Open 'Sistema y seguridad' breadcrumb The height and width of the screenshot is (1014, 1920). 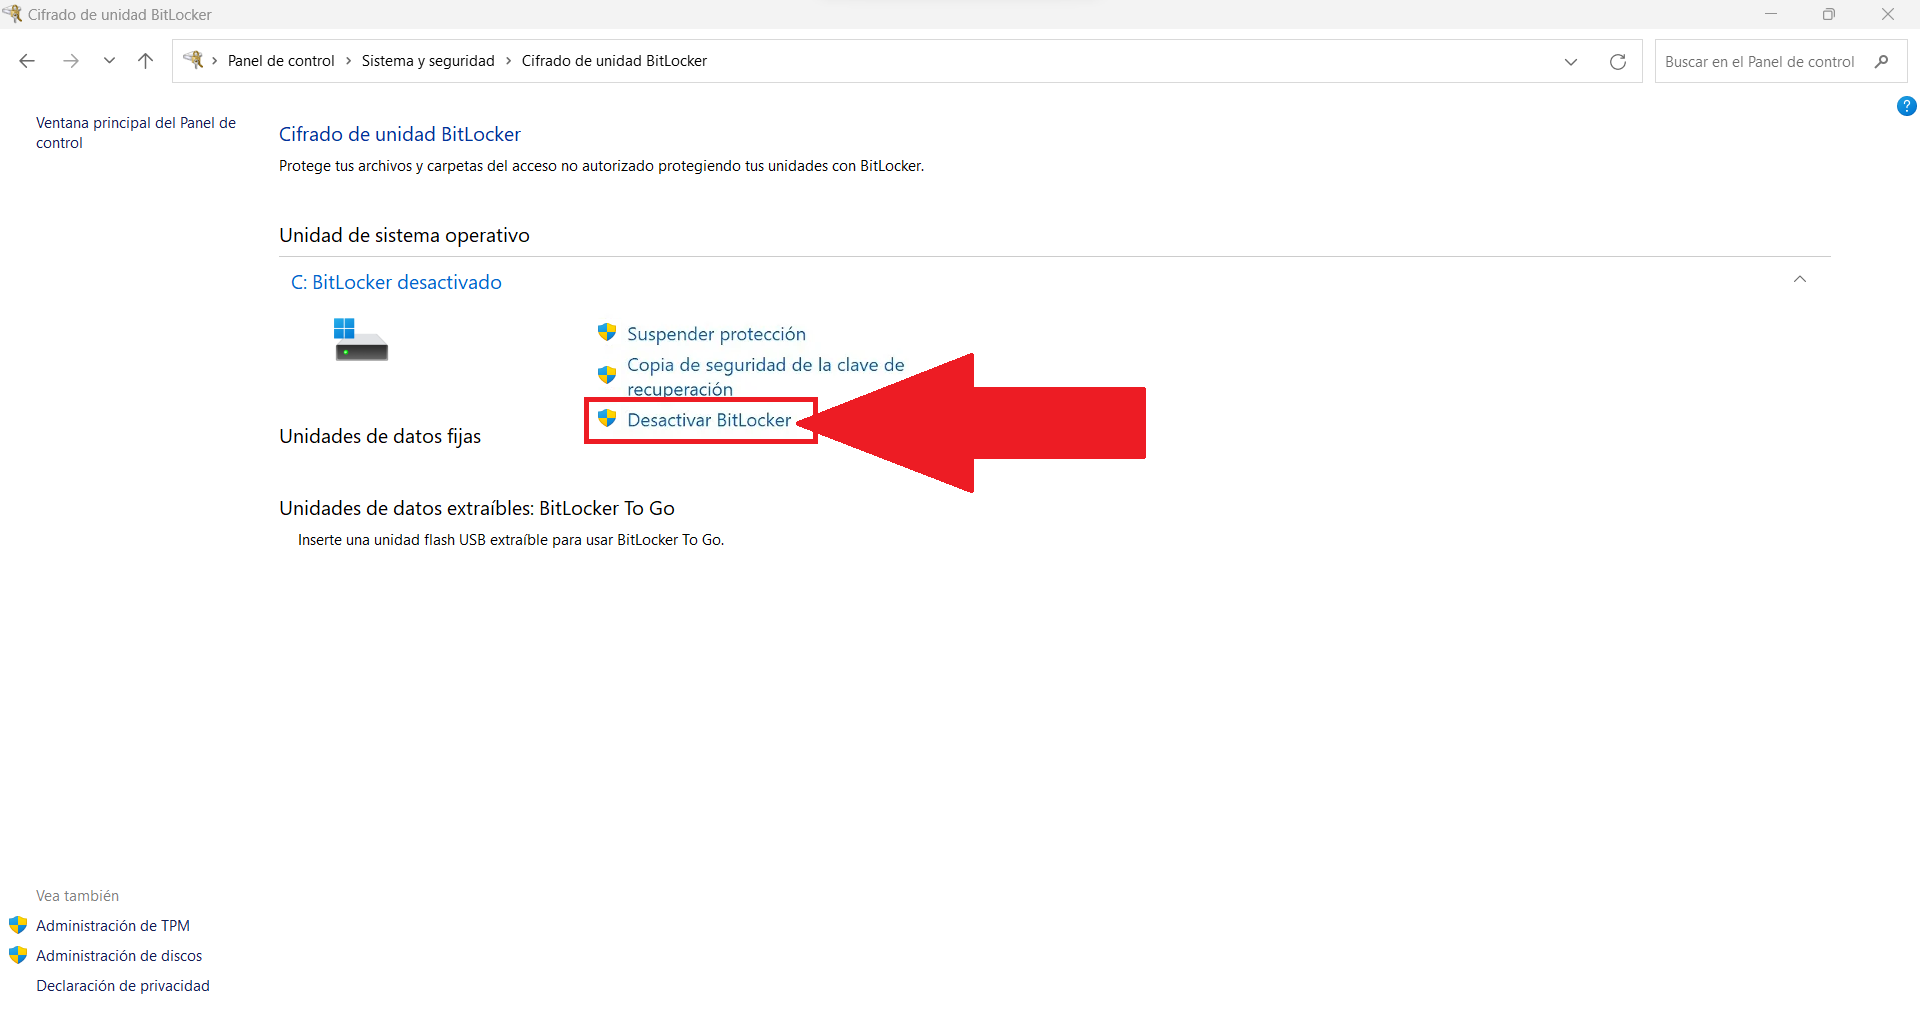pyautogui.click(x=428, y=61)
